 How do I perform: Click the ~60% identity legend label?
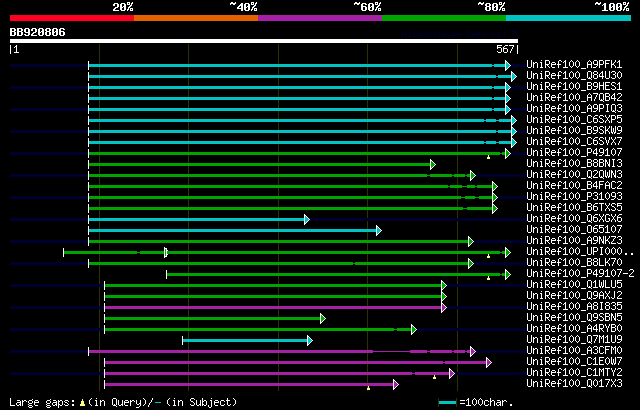pos(367,7)
